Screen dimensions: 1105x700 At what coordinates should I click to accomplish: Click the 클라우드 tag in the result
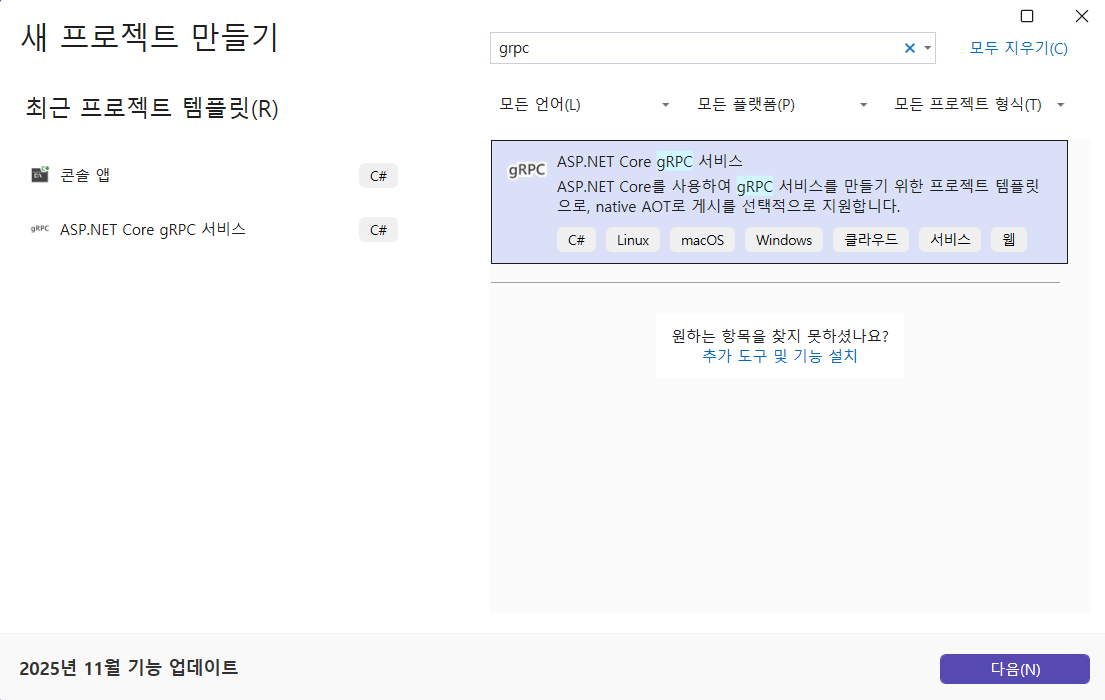[871, 240]
